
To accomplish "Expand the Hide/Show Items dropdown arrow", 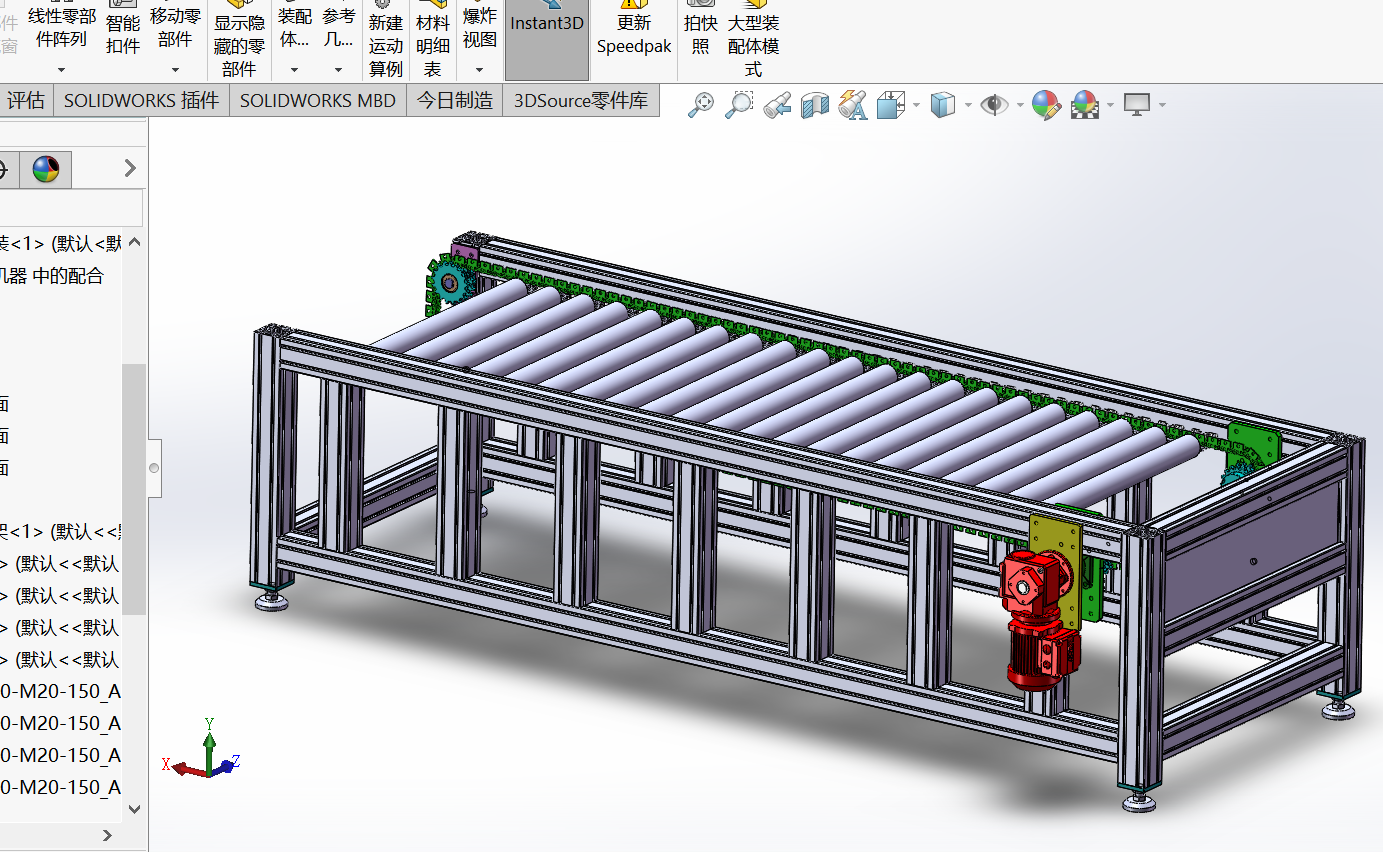I will click(1020, 105).
